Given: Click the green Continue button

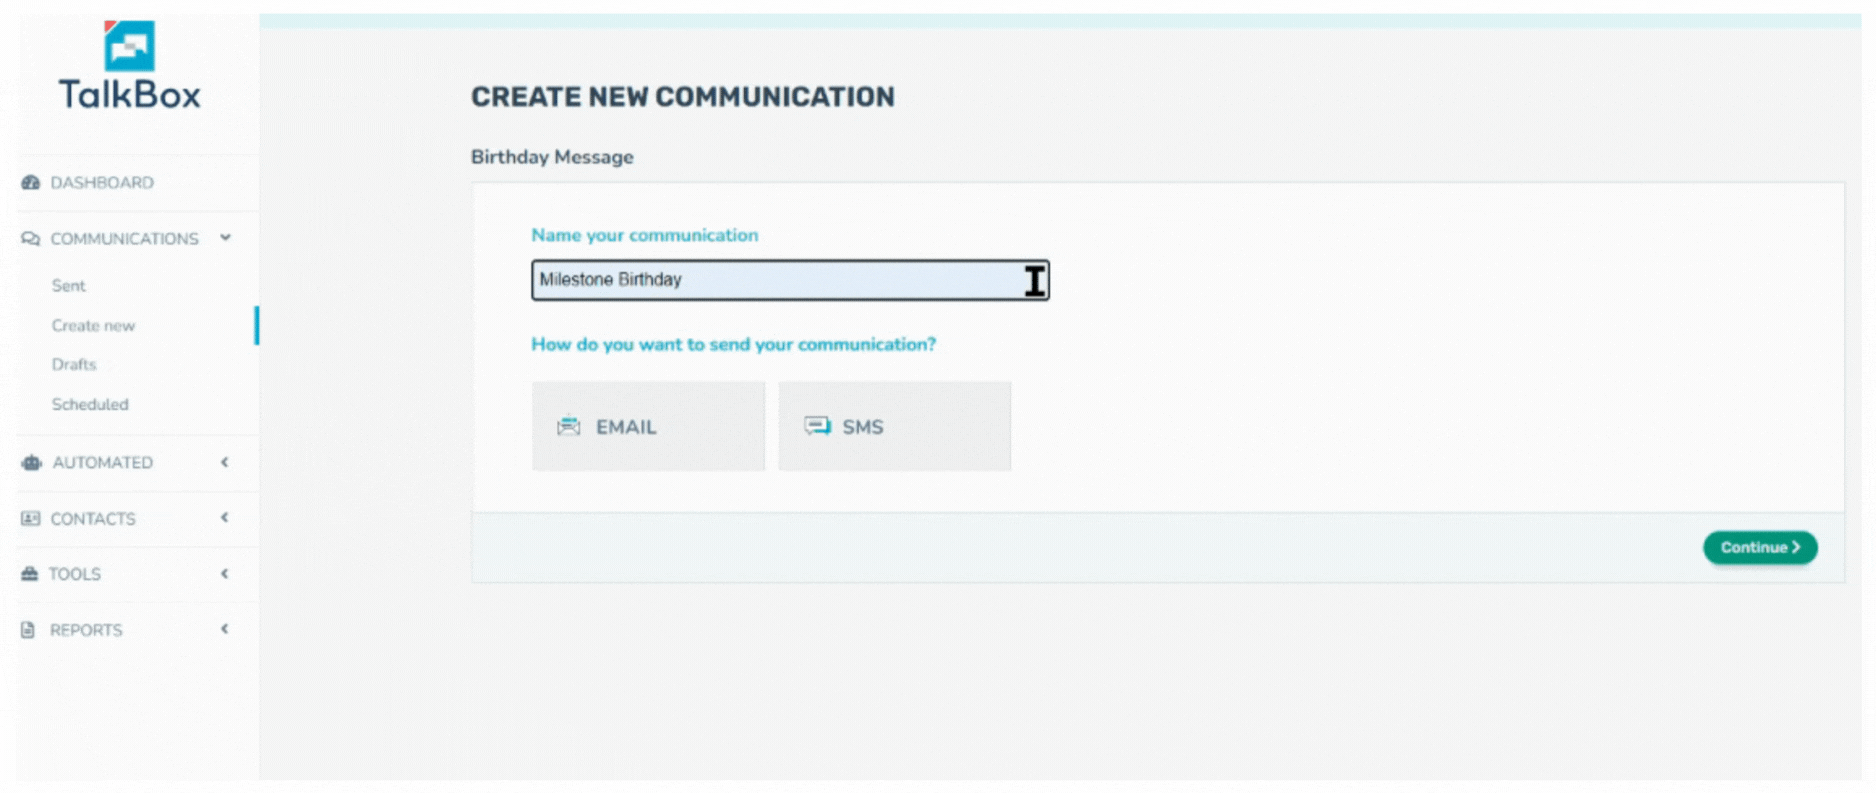Looking at the screenshot, I should click(x=1760, y=547).
